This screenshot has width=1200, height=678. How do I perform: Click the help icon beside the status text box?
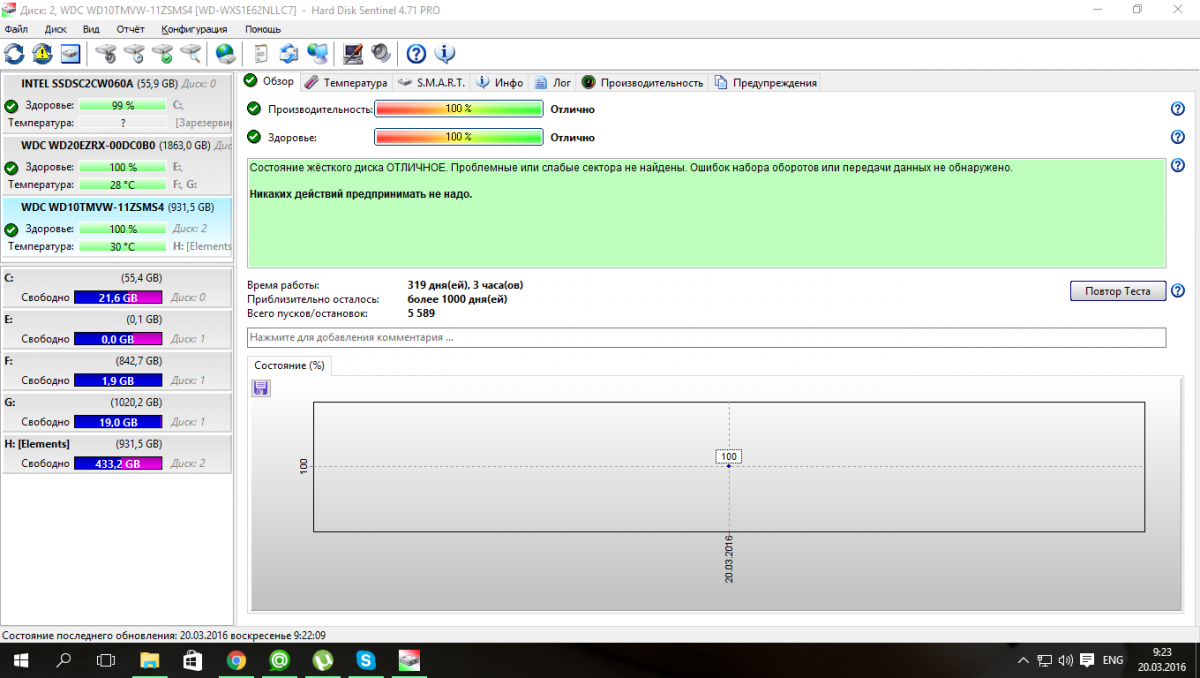pyautogui.click(x=1178, y=165)
